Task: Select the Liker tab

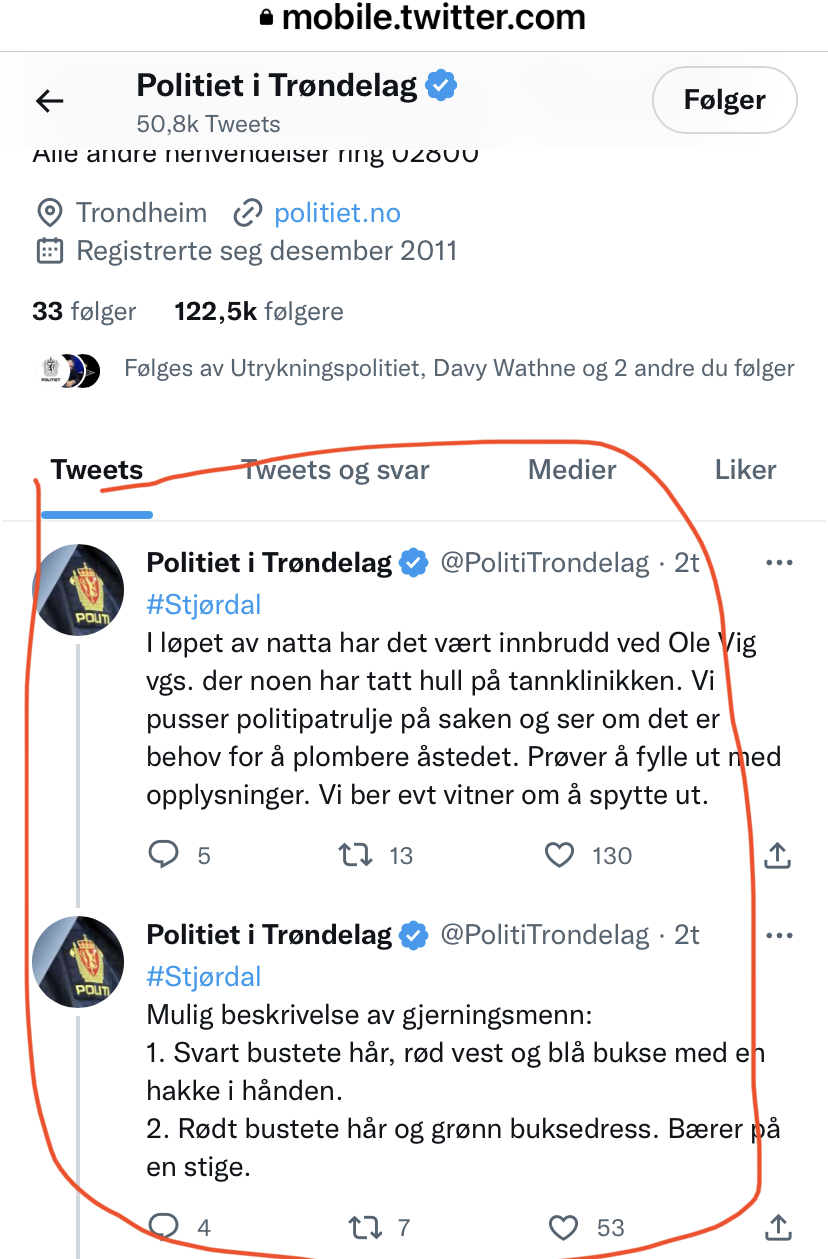Action: [x=745, y=470]
